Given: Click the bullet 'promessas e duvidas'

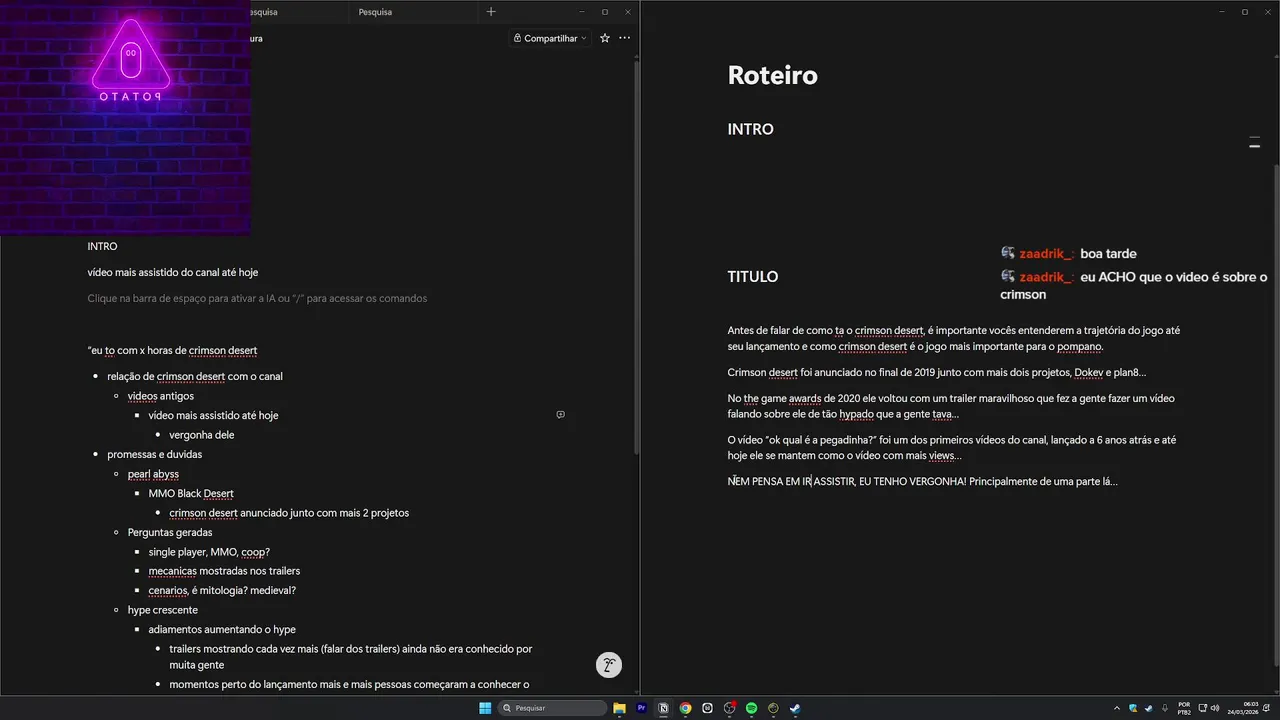Looking at the screenshot, I should [x=154, y=454].
